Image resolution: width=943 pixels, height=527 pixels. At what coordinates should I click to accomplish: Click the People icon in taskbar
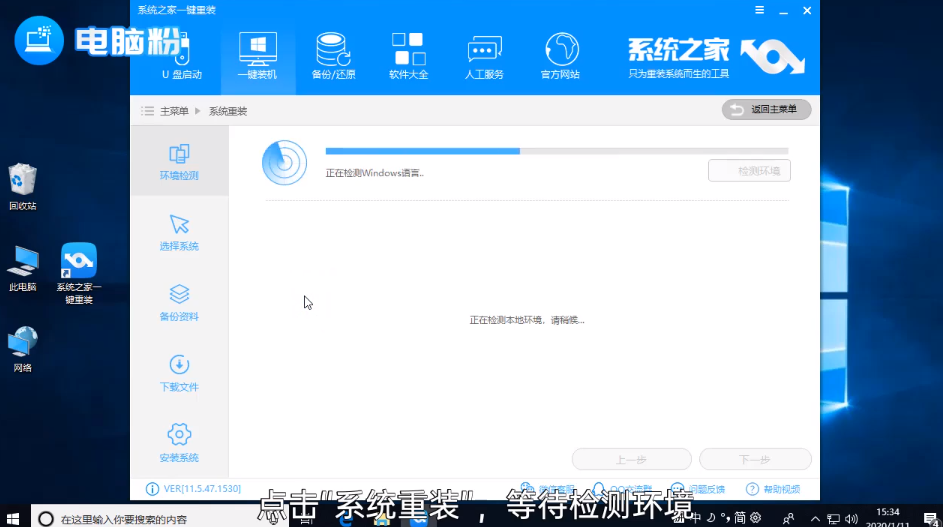click(x=788, y=518)
